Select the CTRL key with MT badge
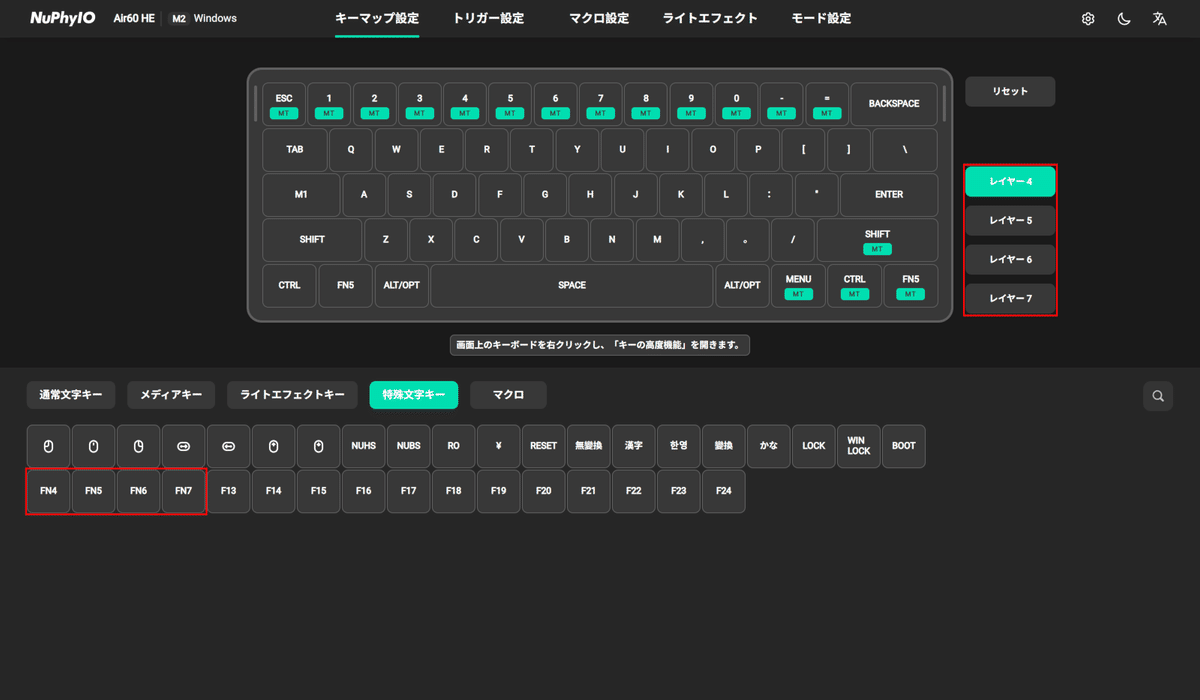 tap(854, 286)
